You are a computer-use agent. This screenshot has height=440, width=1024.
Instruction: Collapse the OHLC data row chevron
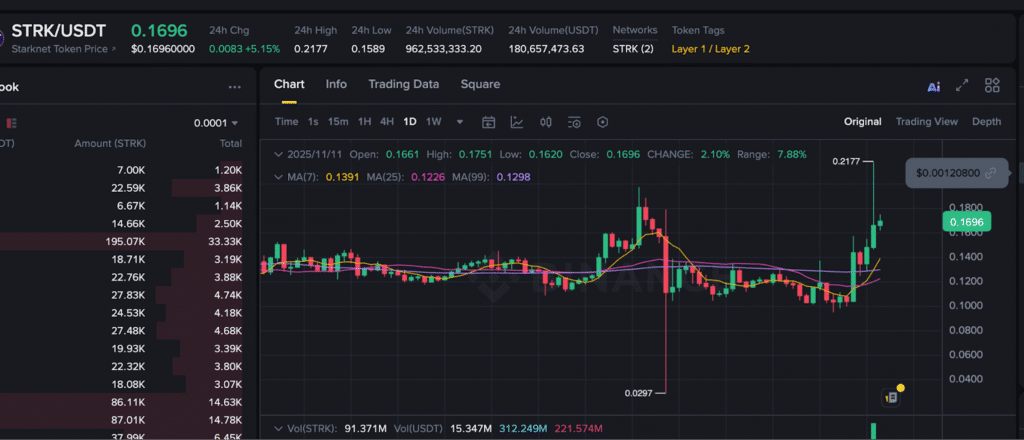point(278,155)
